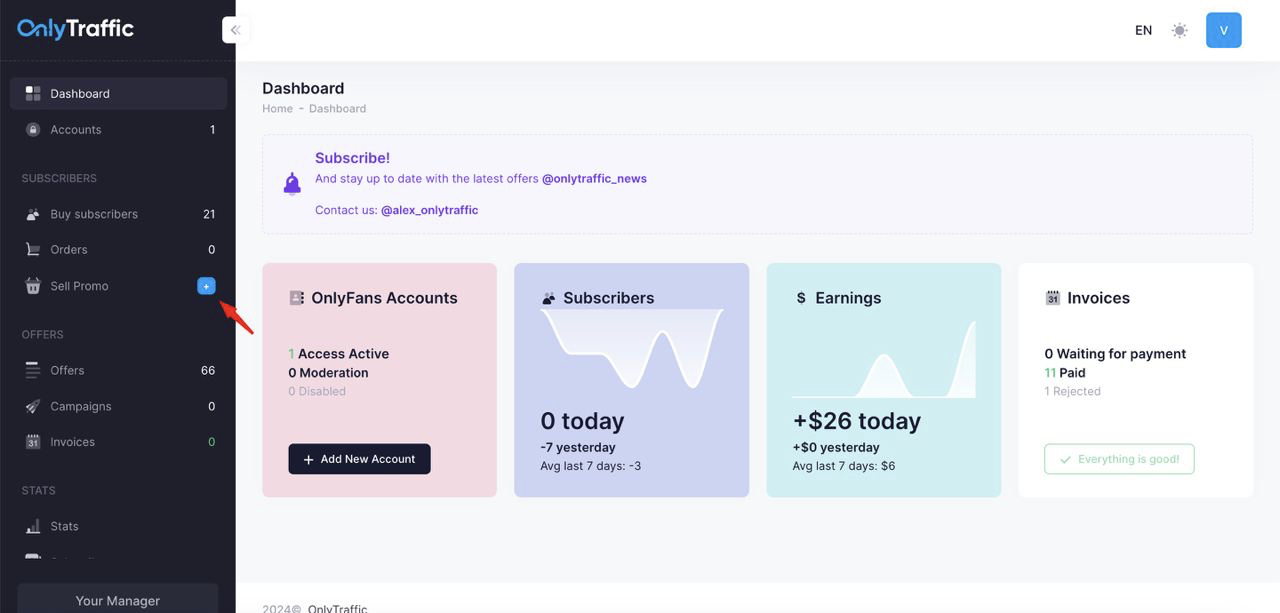Click the Buy subscribers people icon
This screenshot has width=1280, height=613.
click(33, 214)
